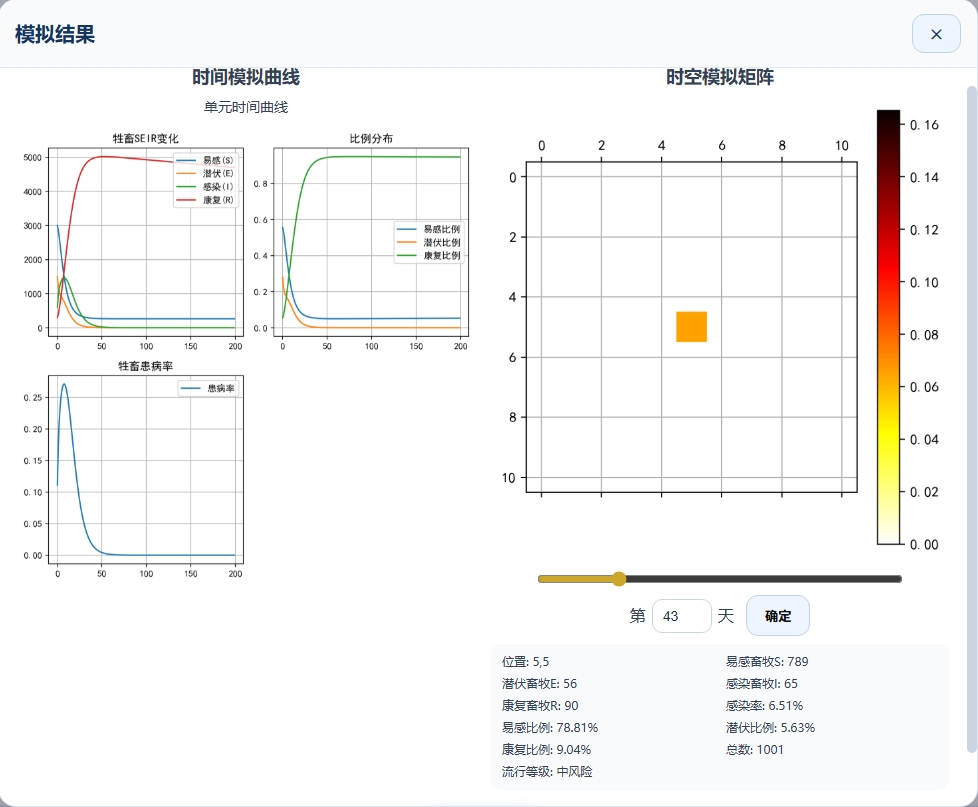978x807 pixels.
Task: Click the dialog's vertical scrollbar
Action: click(971, 420)
